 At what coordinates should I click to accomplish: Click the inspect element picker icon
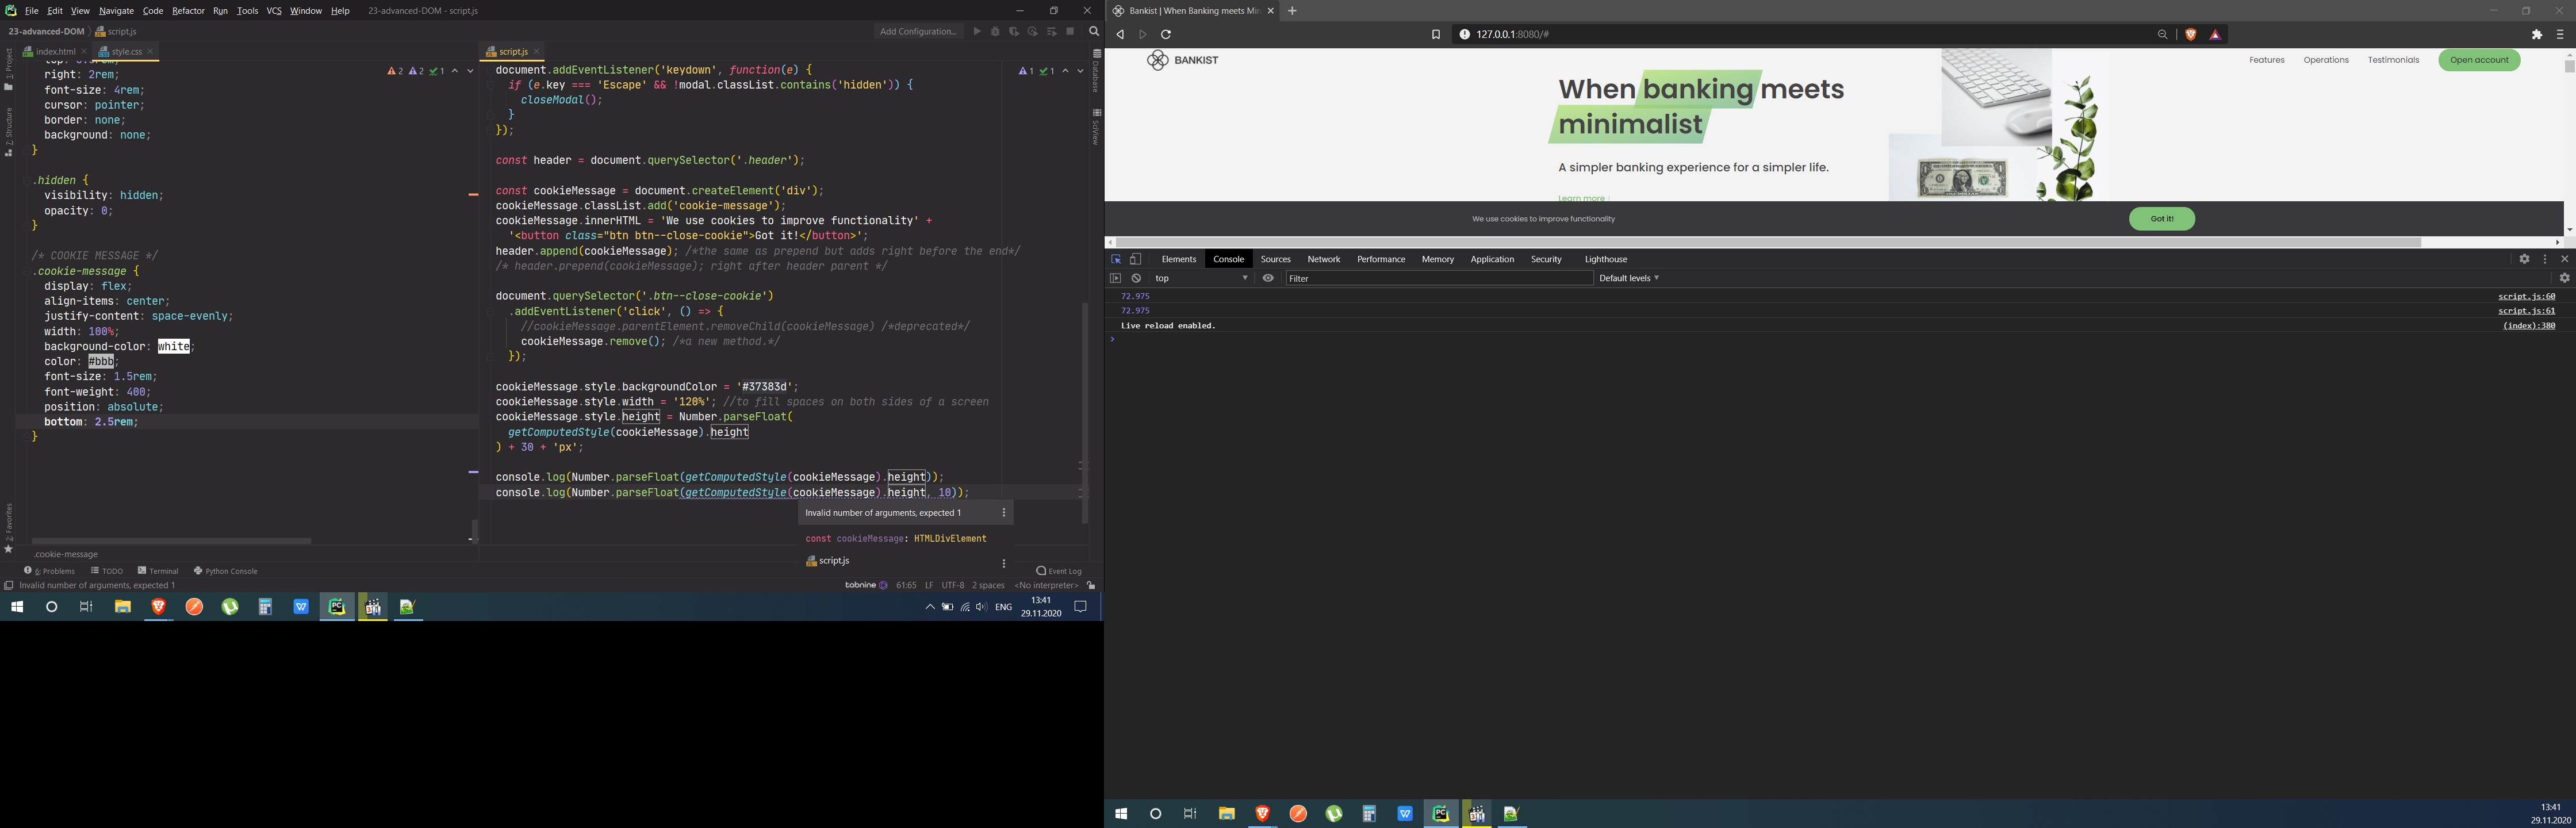point(1116,259)
